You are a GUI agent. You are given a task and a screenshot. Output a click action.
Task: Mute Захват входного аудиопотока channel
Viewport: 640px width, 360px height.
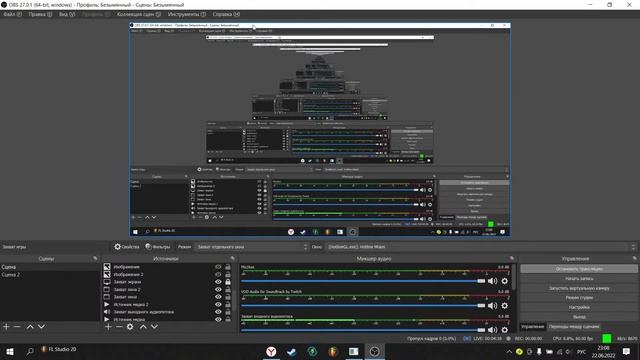tap(493, 329)
